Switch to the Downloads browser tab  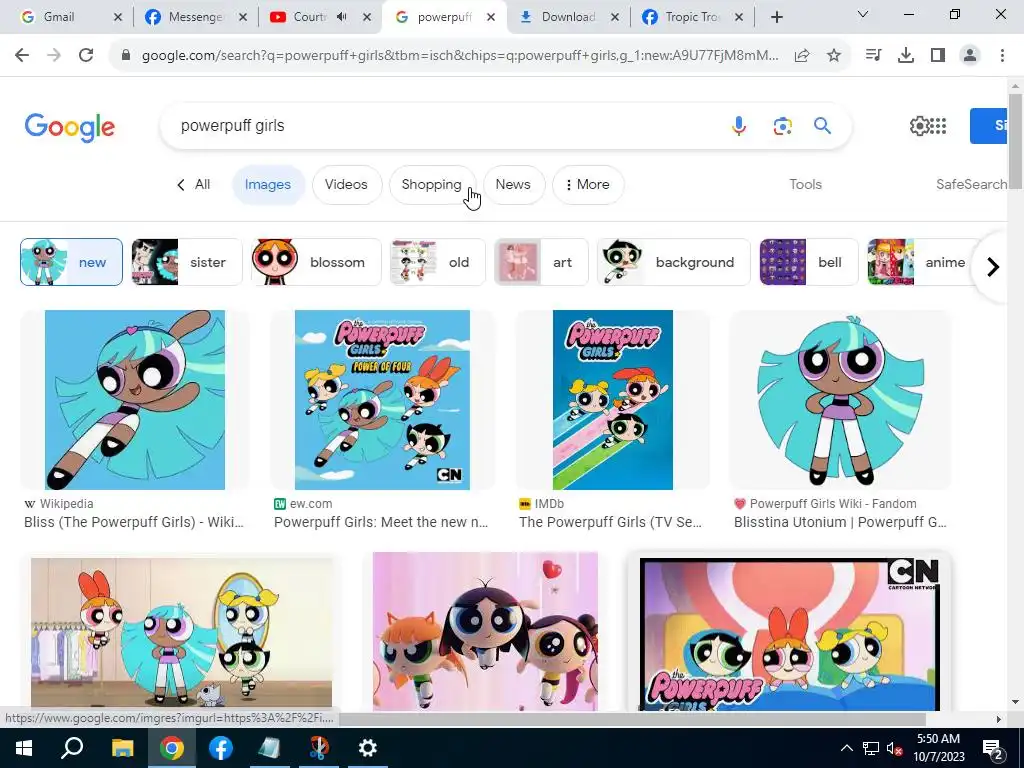568,17
